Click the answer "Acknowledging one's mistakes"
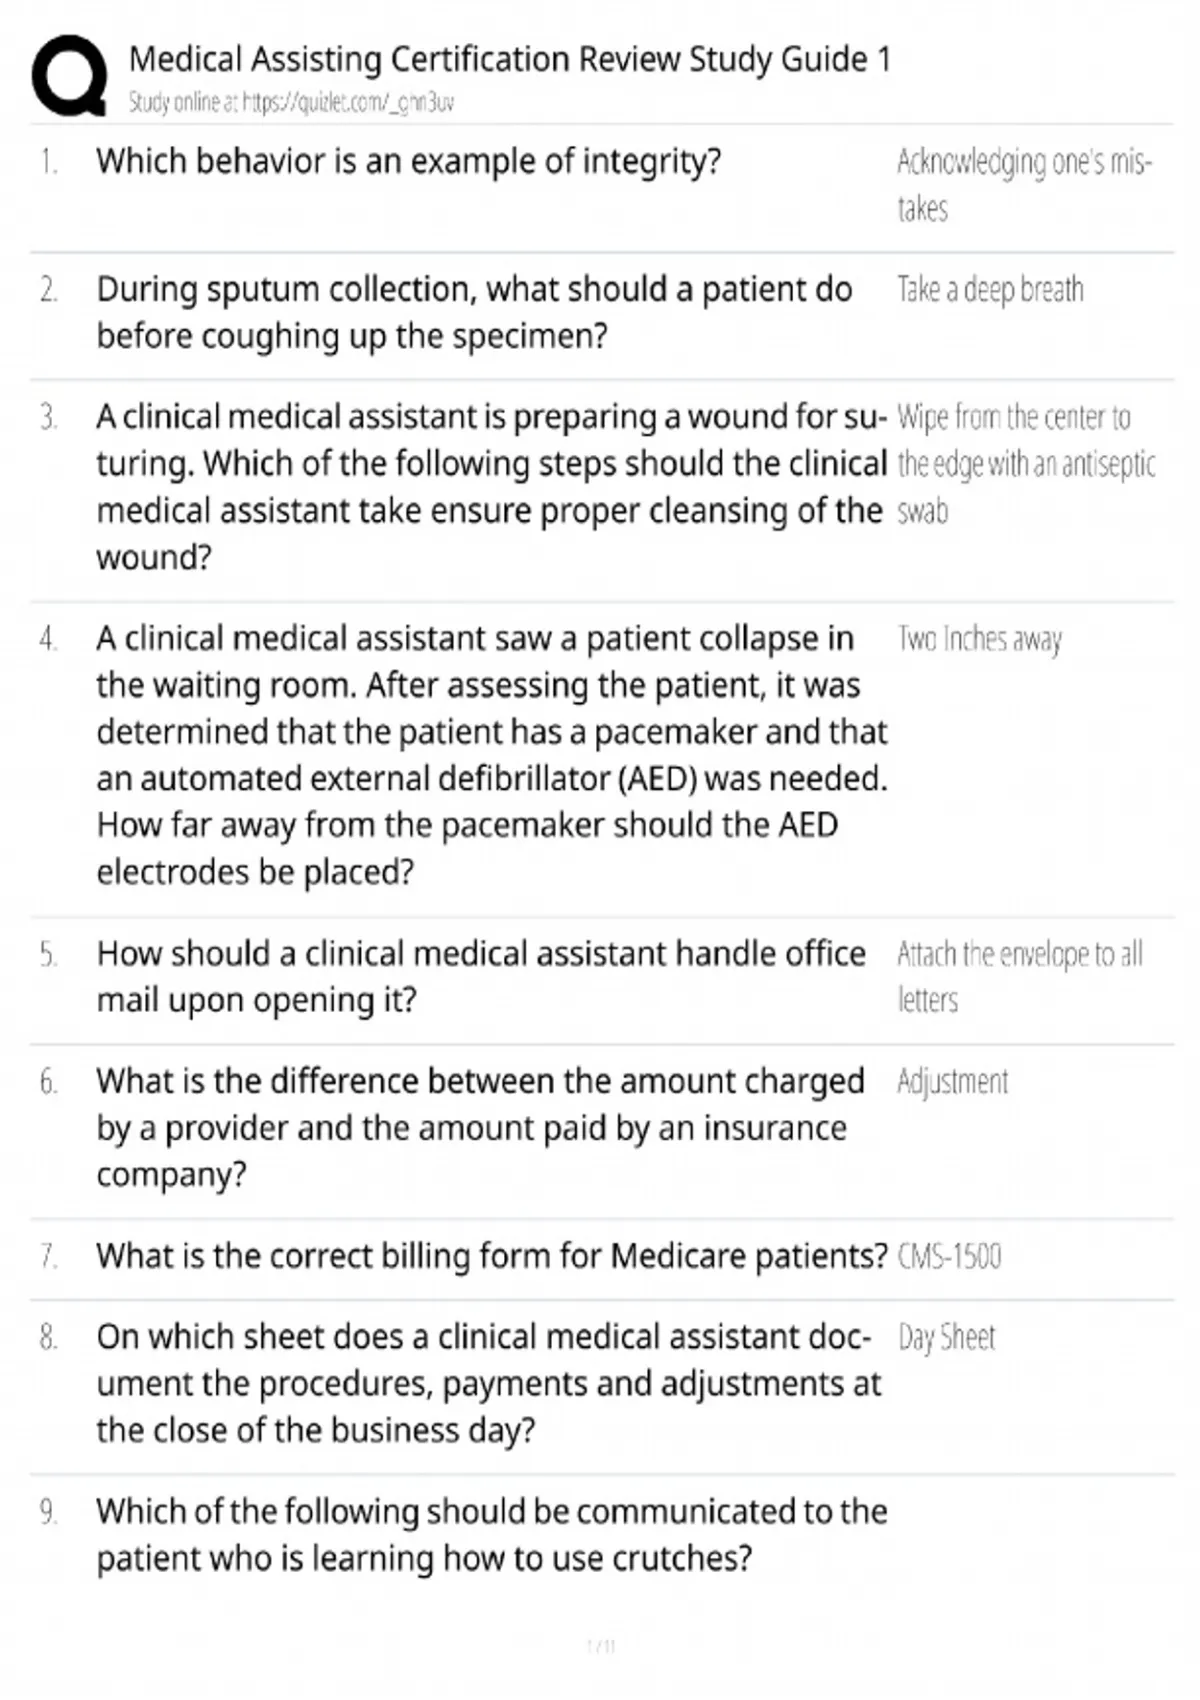The height and width of the screenshot is (1700, 1200). click(1022, 185)
